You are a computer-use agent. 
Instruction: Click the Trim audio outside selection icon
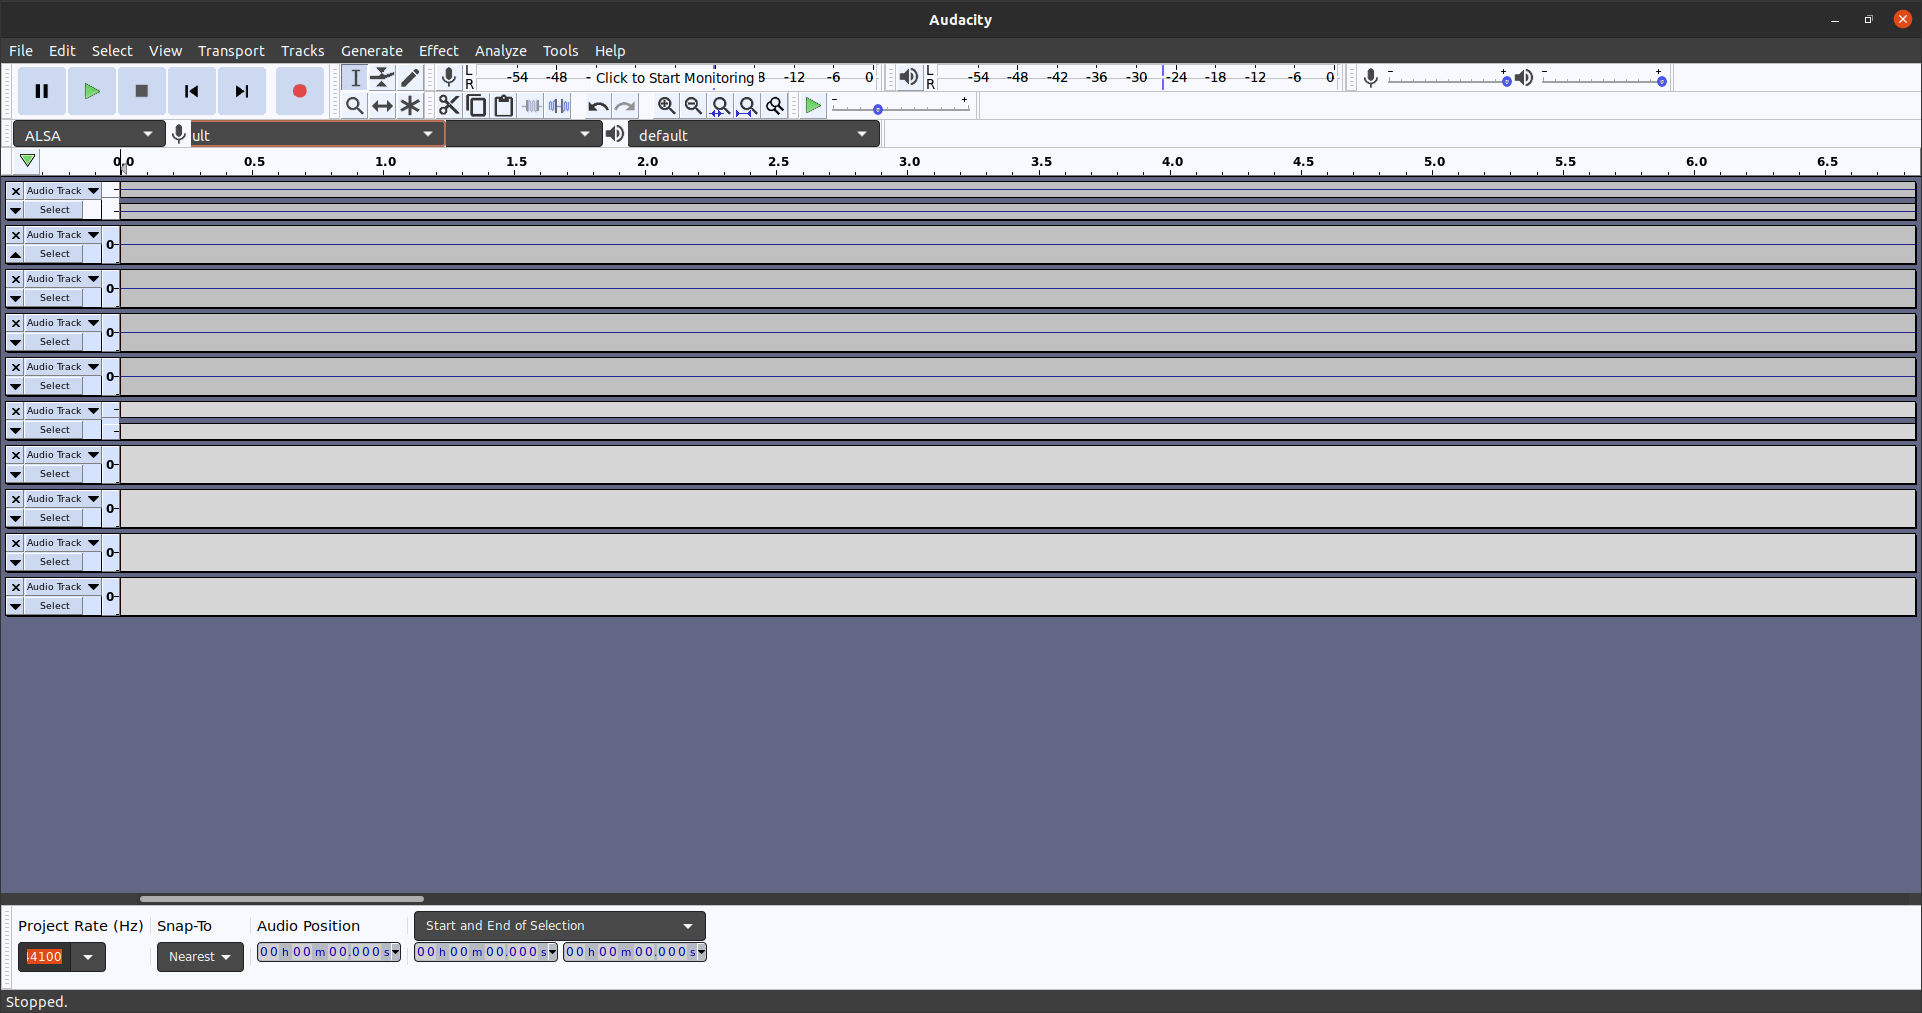tap(532, 105)
